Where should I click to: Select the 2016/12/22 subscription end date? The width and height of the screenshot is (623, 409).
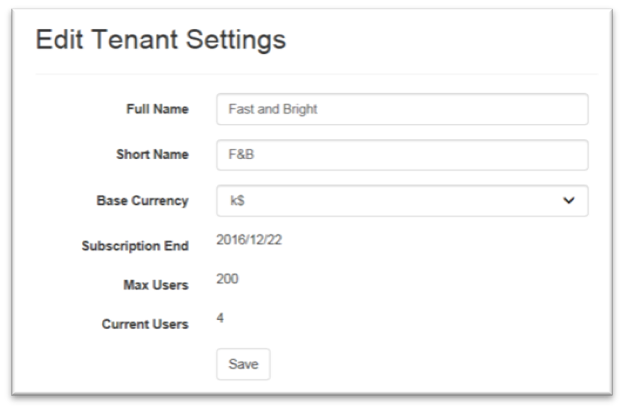pyautogui.click(x=249, y=240)
